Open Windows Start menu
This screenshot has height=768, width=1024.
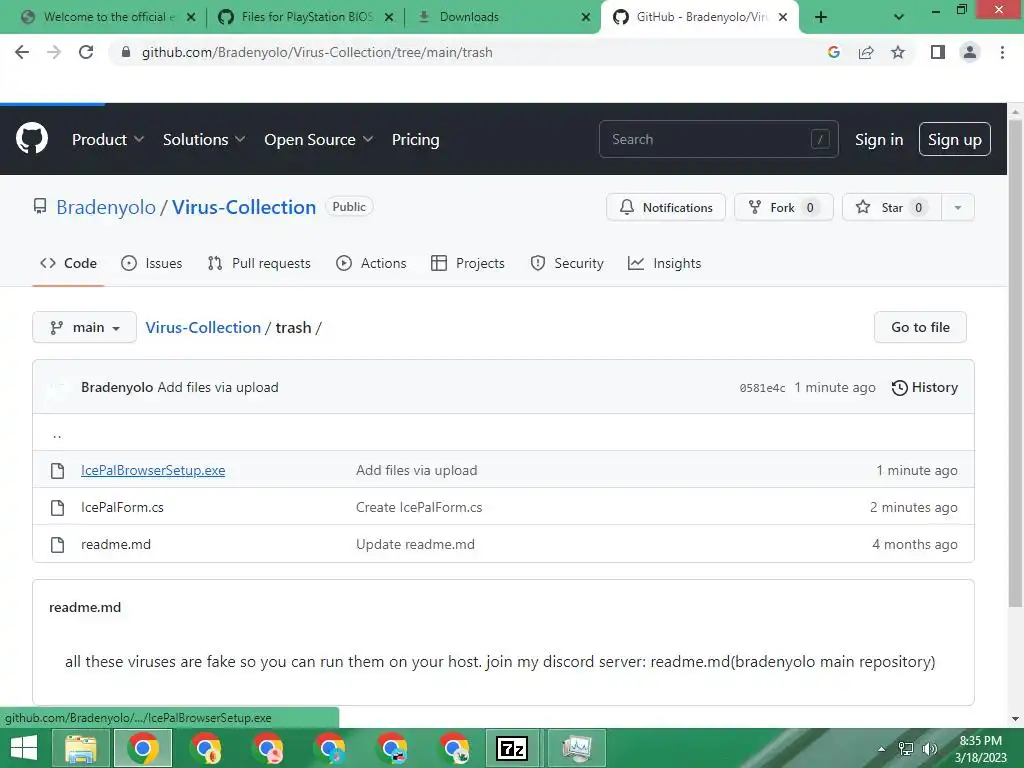click(24, 748)
